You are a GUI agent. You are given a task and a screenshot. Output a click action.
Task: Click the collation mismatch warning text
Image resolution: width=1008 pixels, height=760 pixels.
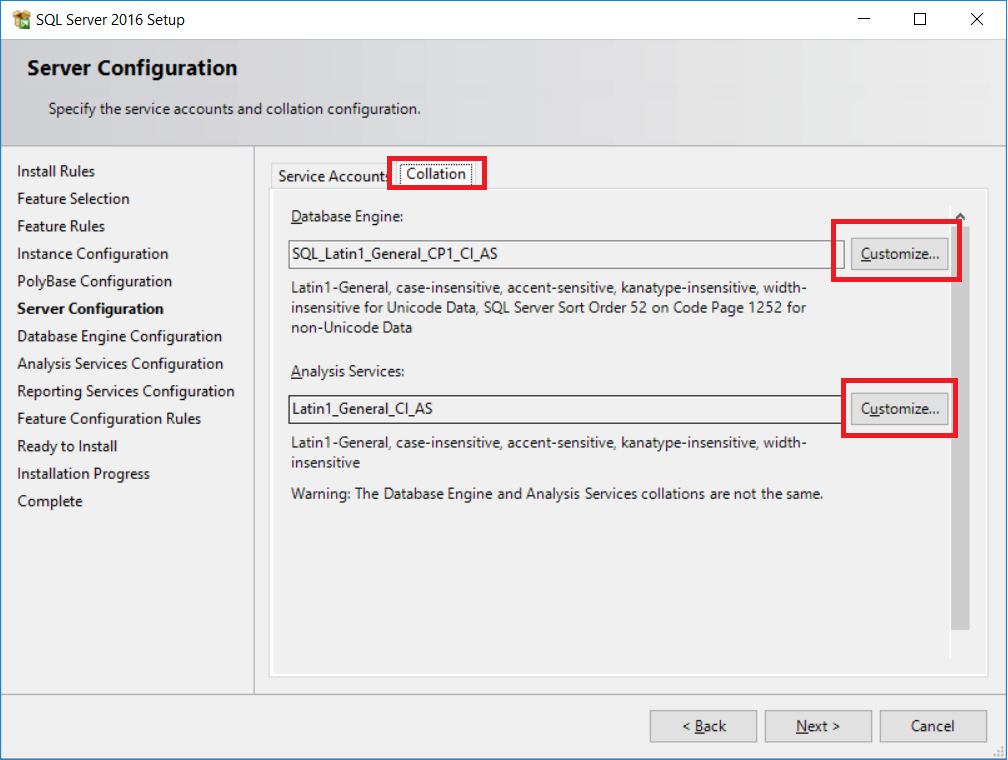(x=557, y=494)
